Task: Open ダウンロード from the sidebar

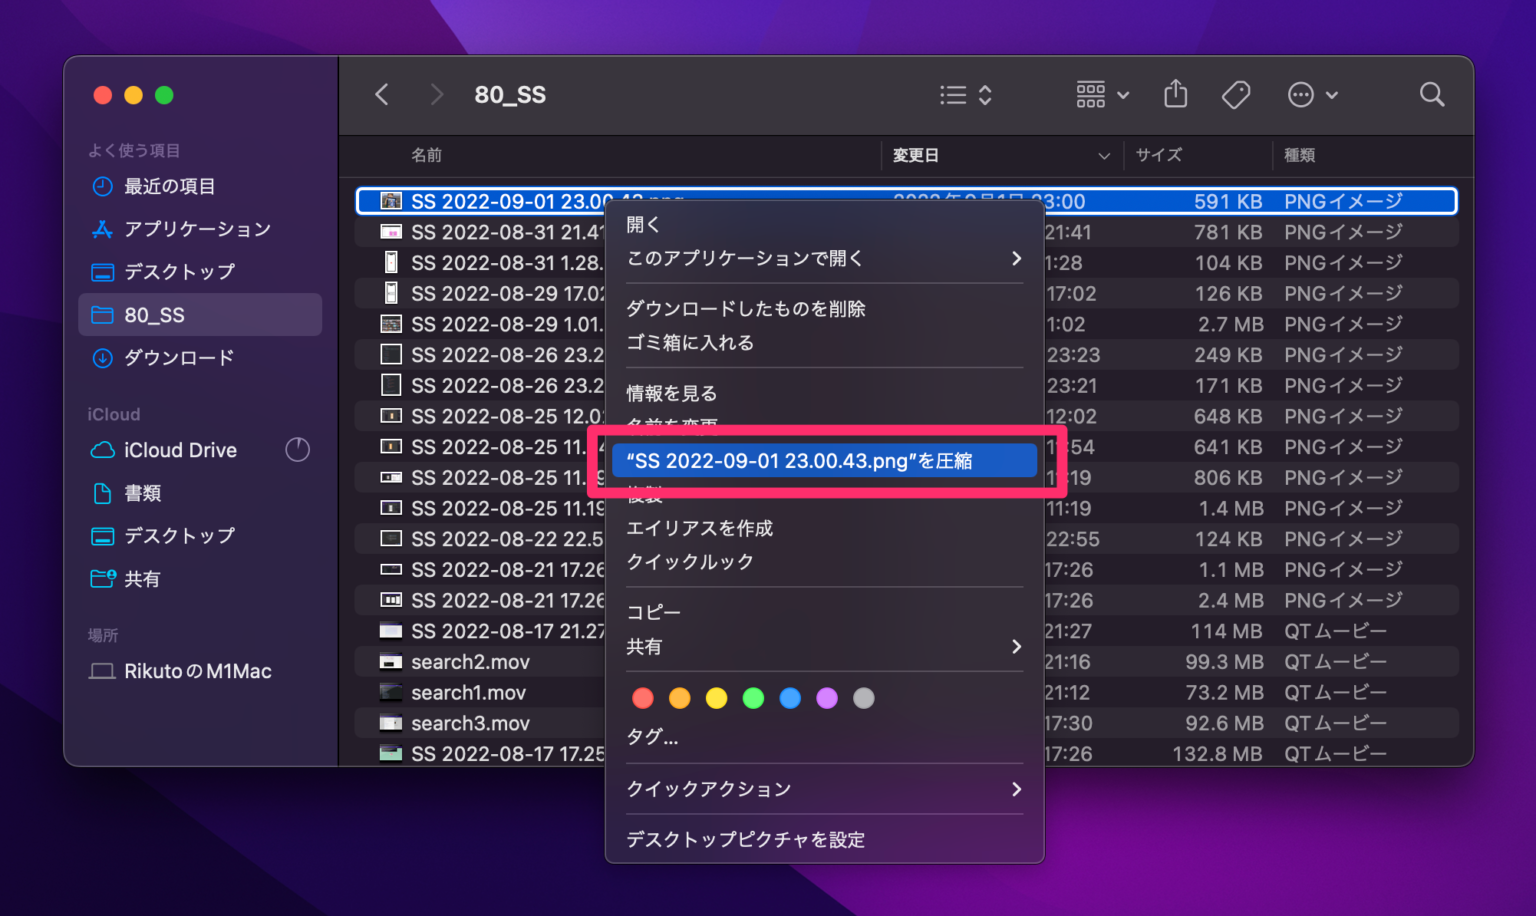Action: pos(178,357)
